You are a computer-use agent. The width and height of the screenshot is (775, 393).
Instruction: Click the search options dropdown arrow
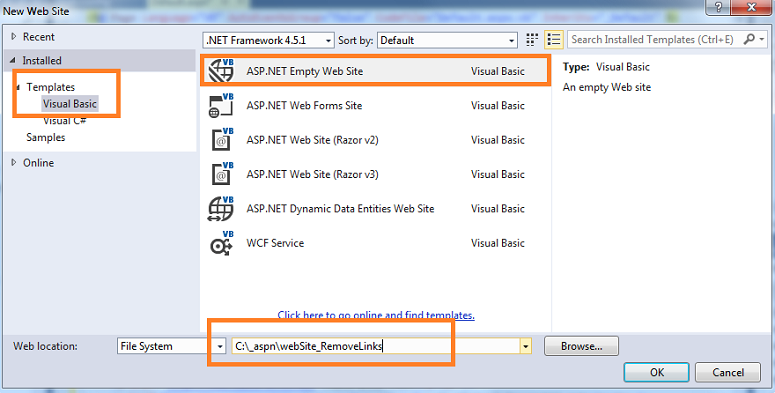(x=762, y=39)
